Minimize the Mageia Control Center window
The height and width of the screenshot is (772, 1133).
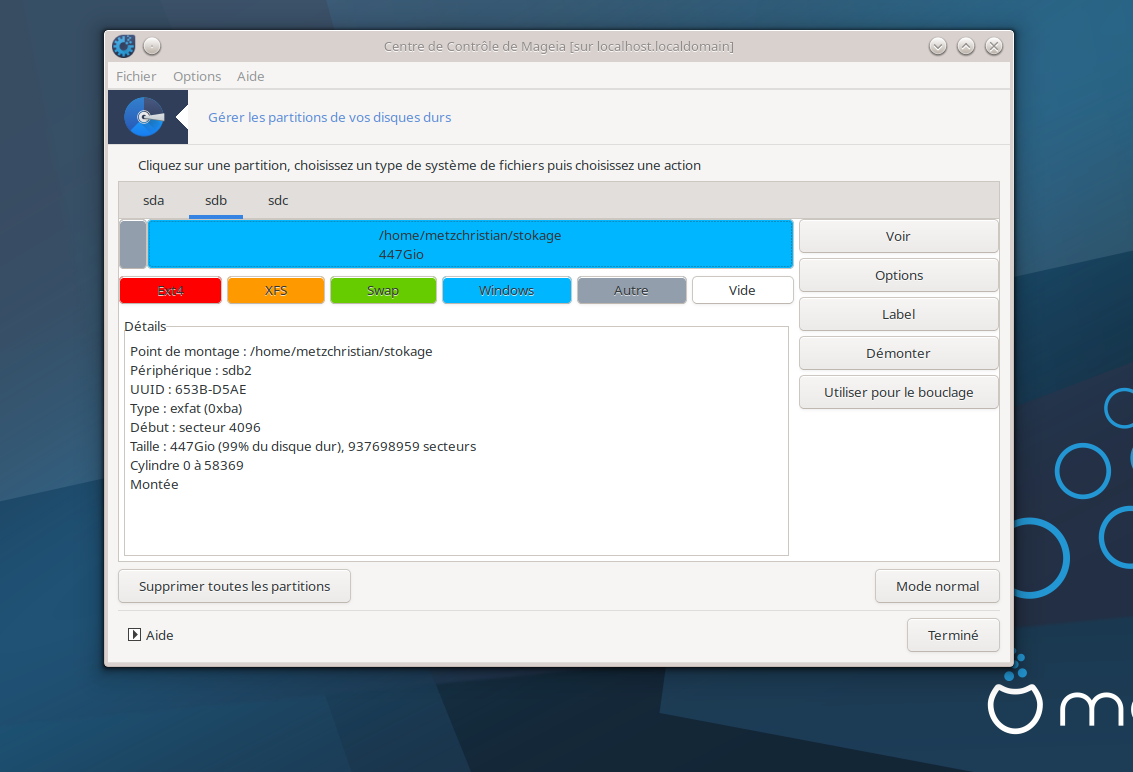[x=937, y=46]
